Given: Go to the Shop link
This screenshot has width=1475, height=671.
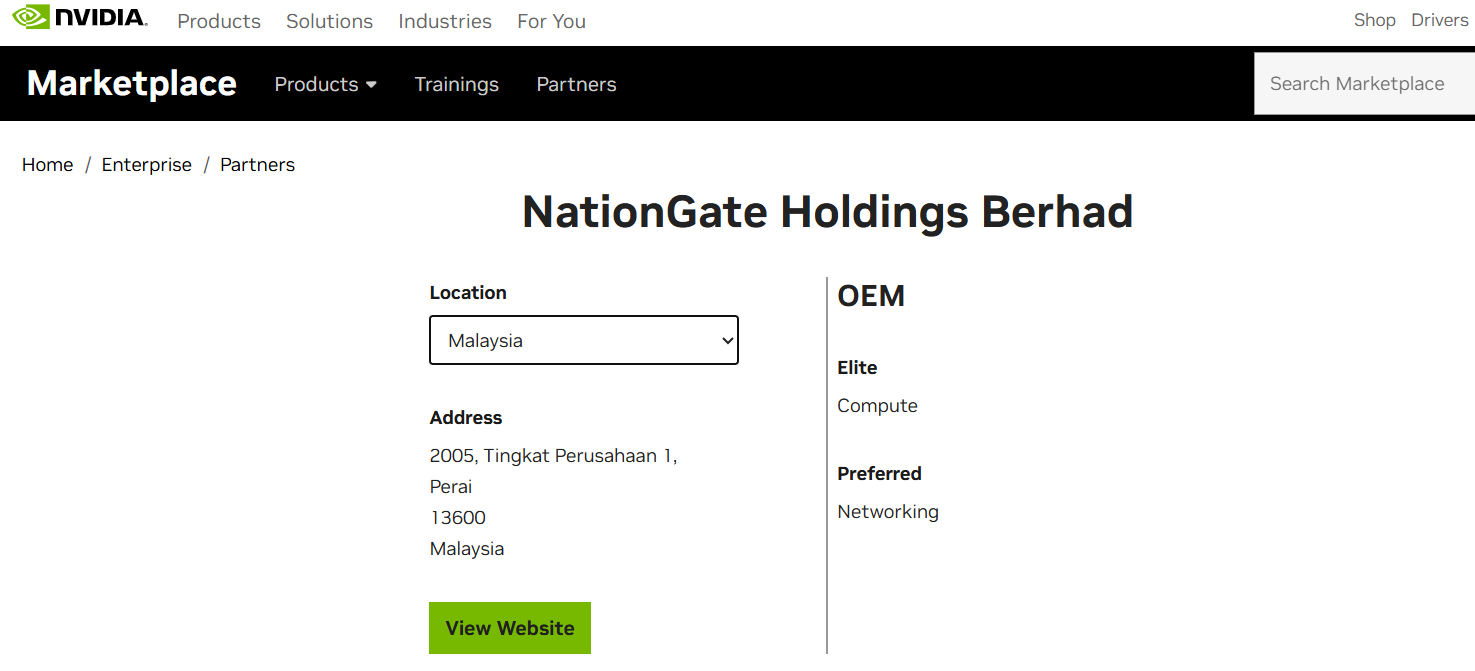Looking at the screenshot, I should coord(1374,20).
